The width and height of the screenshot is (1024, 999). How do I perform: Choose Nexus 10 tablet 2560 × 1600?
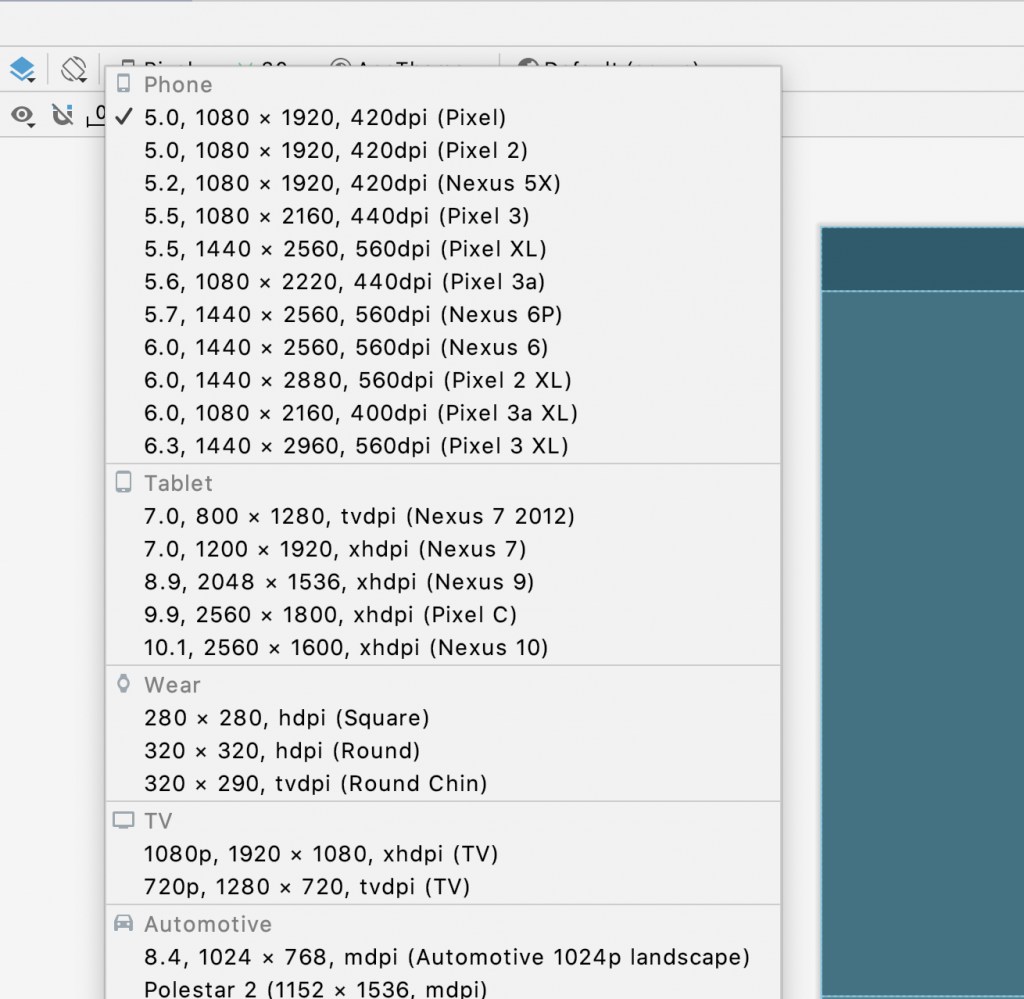click(x=443, y=648)
